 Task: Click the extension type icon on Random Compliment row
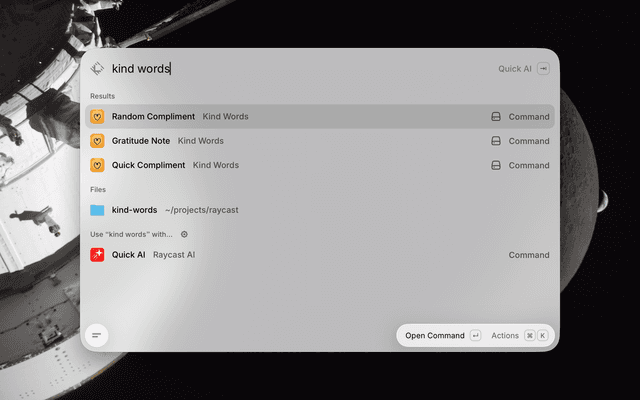pos(496,117)
